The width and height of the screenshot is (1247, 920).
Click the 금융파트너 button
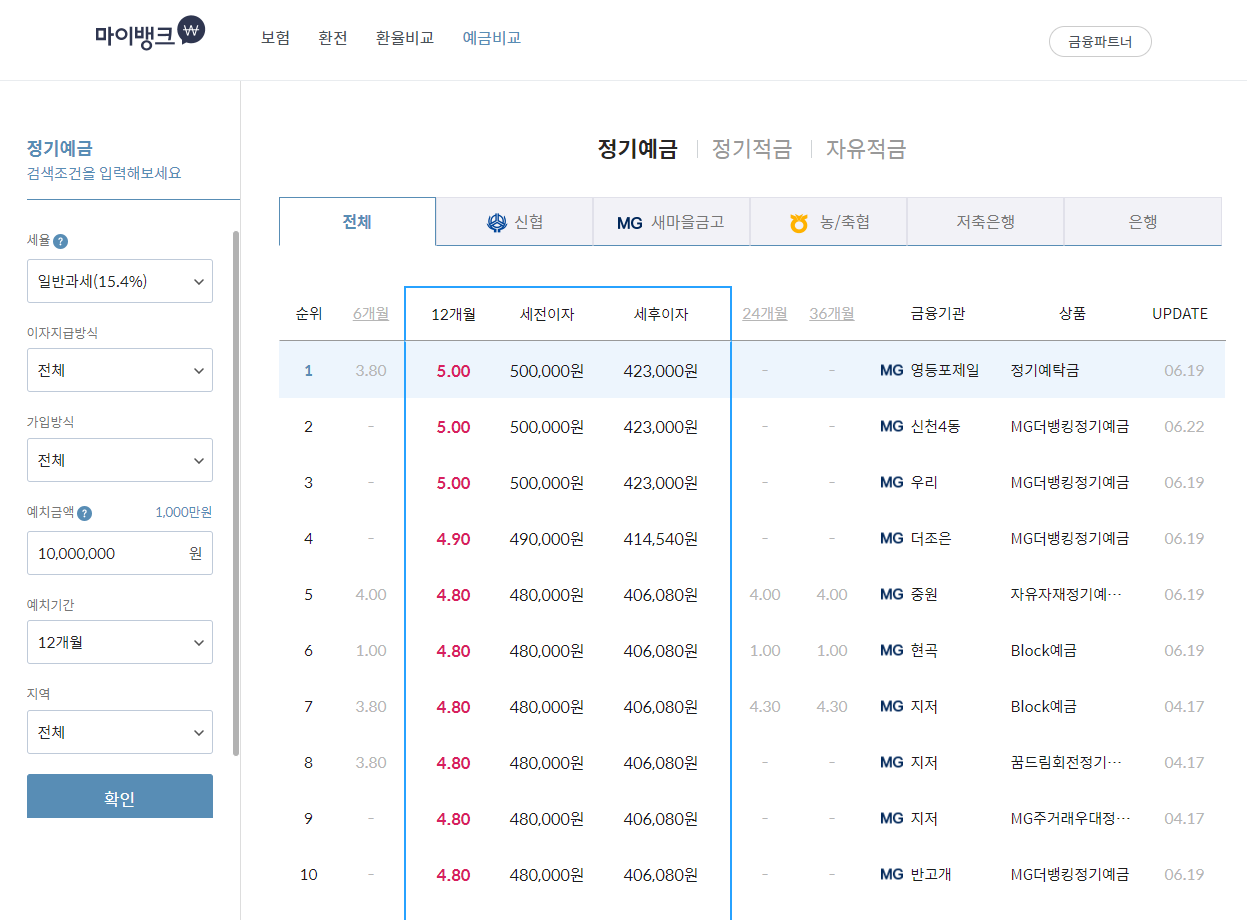pos(1100,41)
